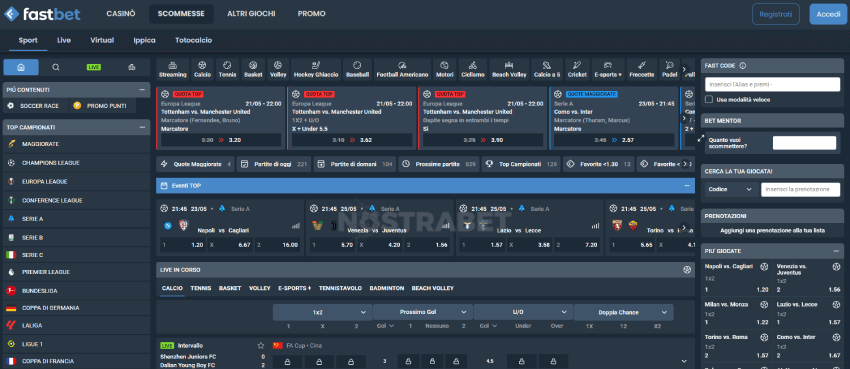The width and height of the screenshot is (850, 369).
Task: Select the E-sports + category icon
Action: coord(608,69)
